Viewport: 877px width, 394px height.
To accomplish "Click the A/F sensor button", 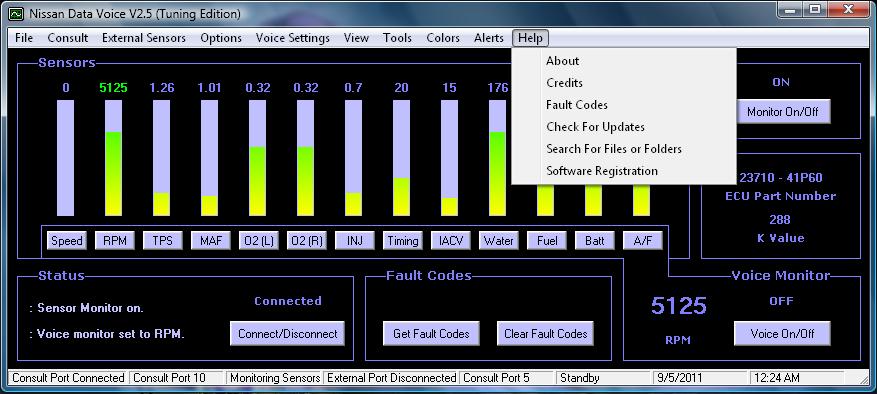I will pos(643,241).
